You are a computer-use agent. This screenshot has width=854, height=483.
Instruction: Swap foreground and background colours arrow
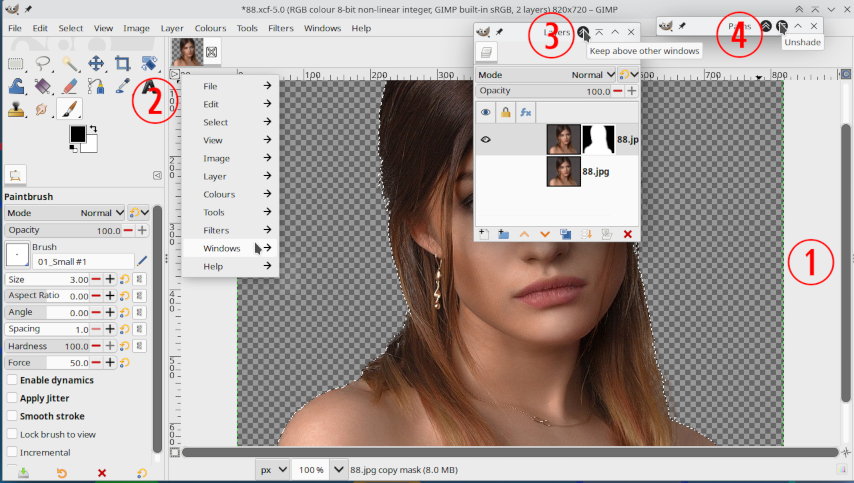(x=93, y=129)
